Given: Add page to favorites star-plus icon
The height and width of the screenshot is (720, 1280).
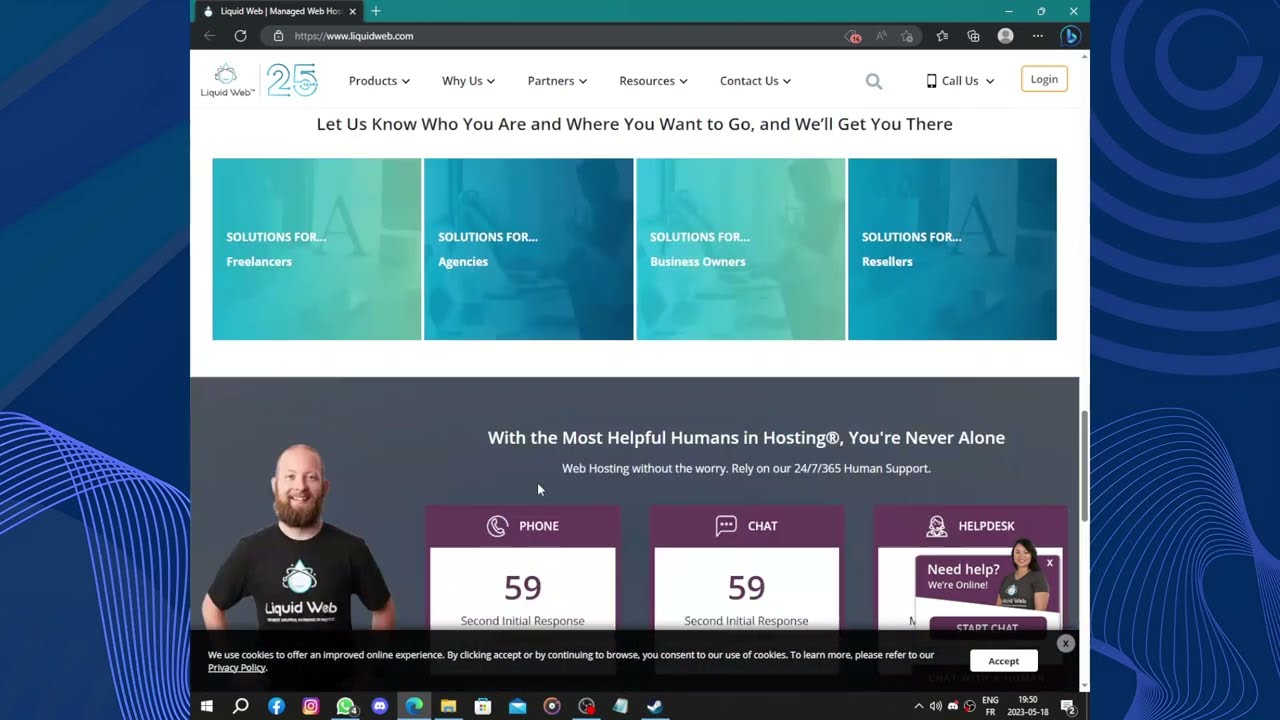Looking at the screenshot, I should pyautogui.click(x=907, y=36).
